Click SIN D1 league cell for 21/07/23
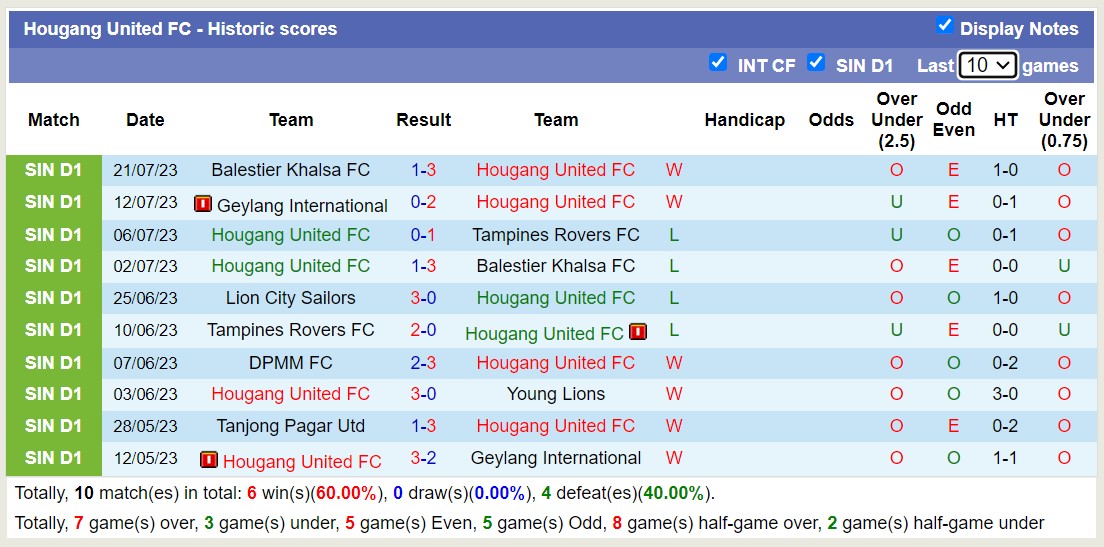This screenshot has width=1104, height=547. (54, 170)
